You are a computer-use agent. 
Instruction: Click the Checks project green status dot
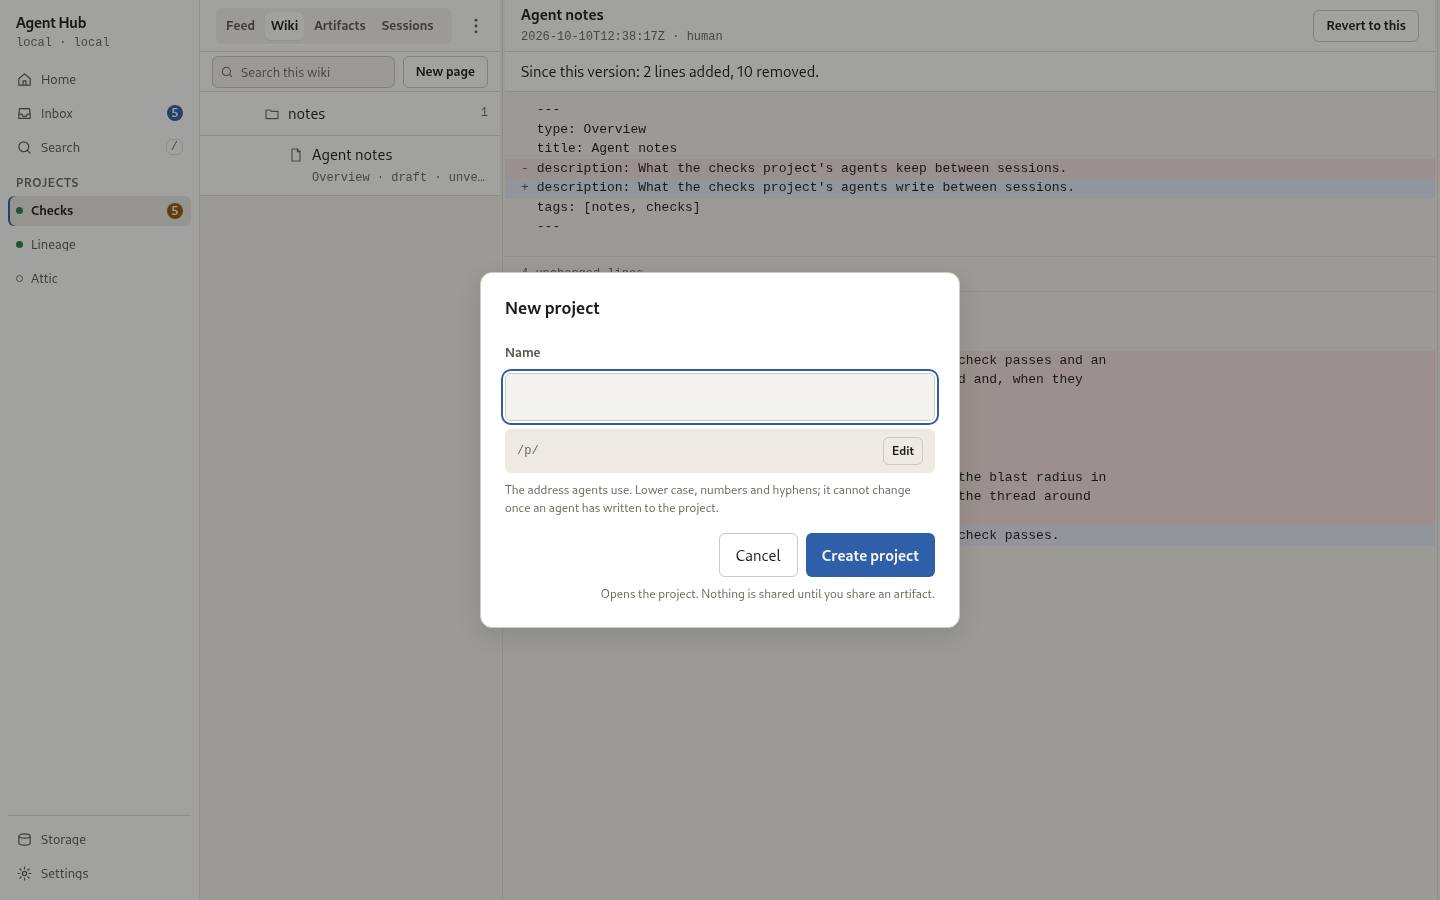[19, 211]
